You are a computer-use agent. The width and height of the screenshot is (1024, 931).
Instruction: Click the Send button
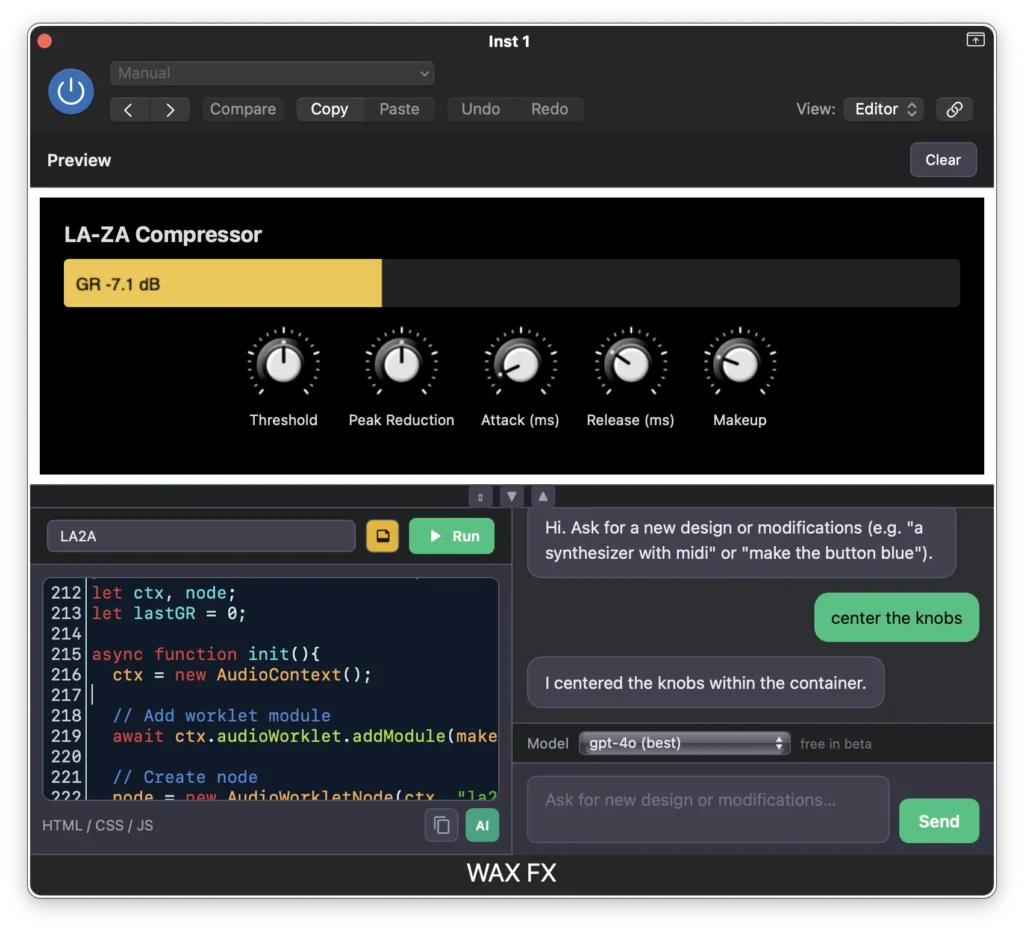coord(938,821)
